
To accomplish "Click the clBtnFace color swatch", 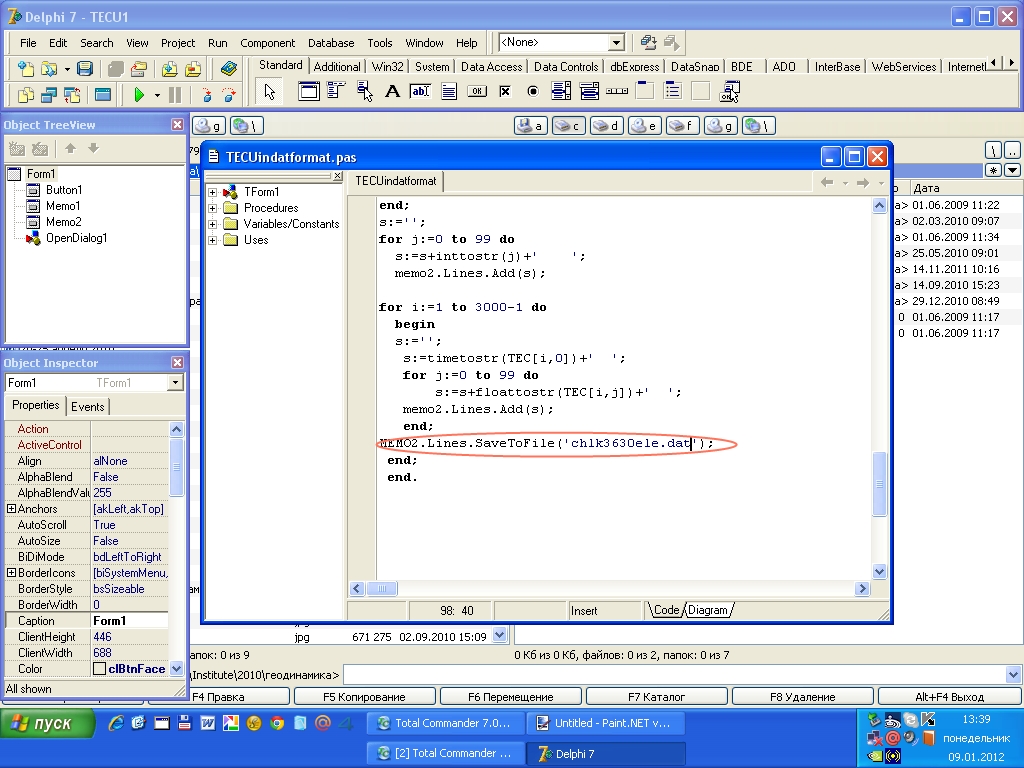I will (x=100, y=669).
